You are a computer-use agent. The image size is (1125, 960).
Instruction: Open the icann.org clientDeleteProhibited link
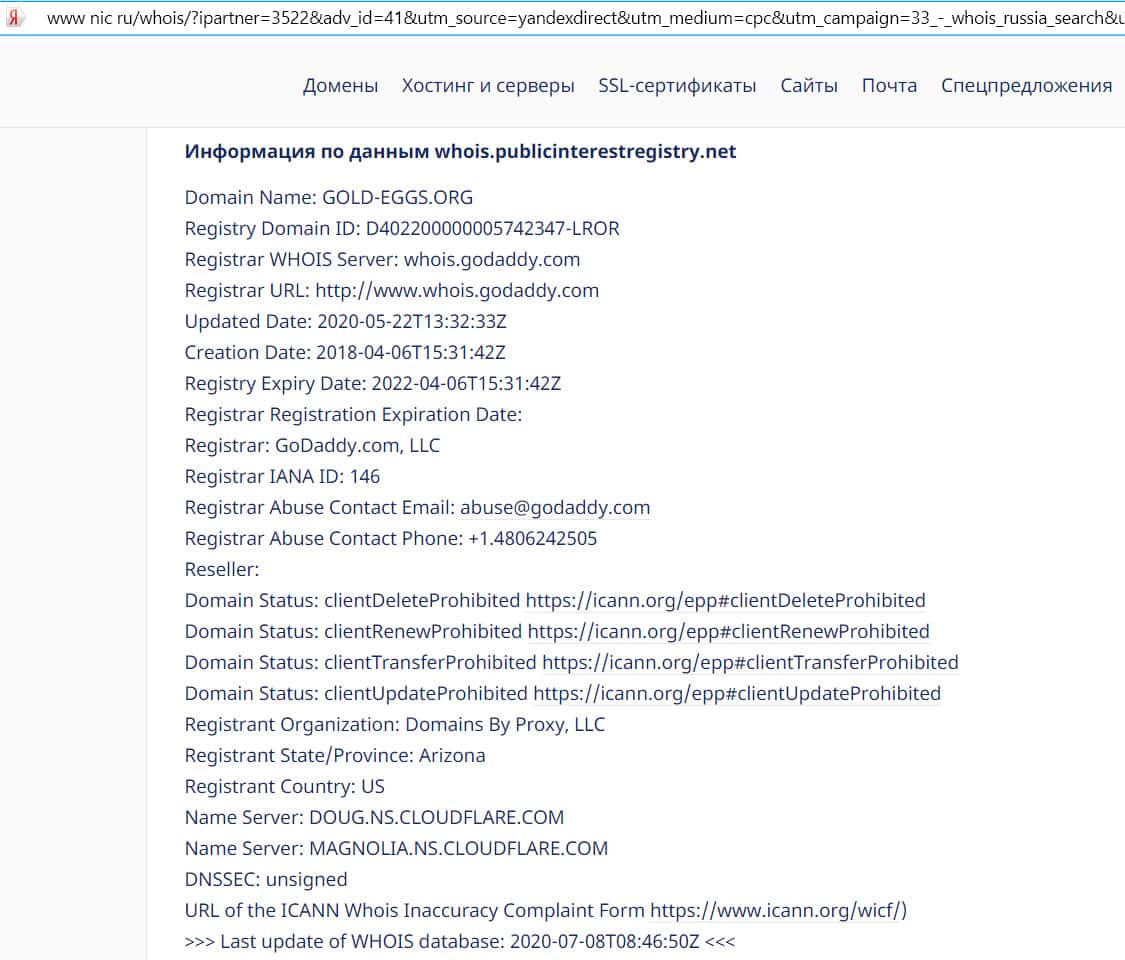[x=725, y=601]
